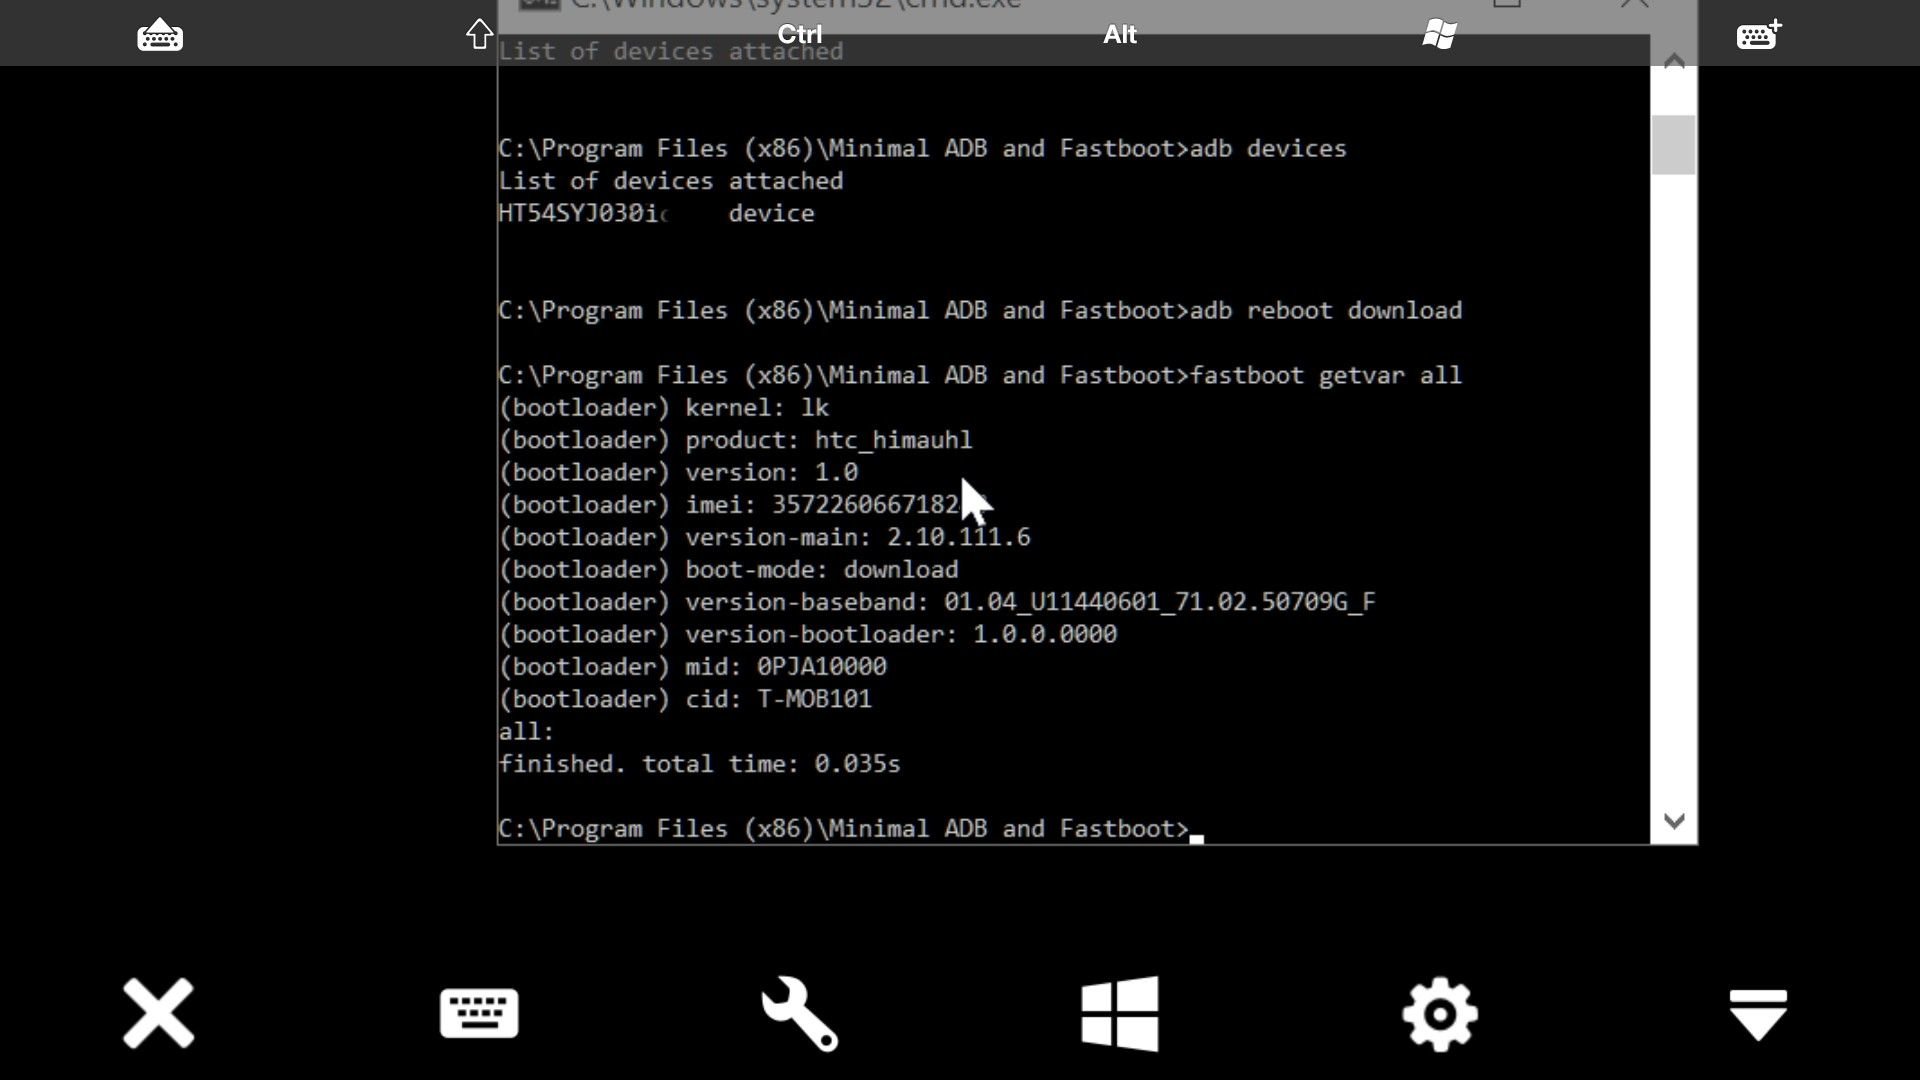Click the 'cid: T-MOB101' line
Screen dimensions: 1920x1080
pos(685,699)
